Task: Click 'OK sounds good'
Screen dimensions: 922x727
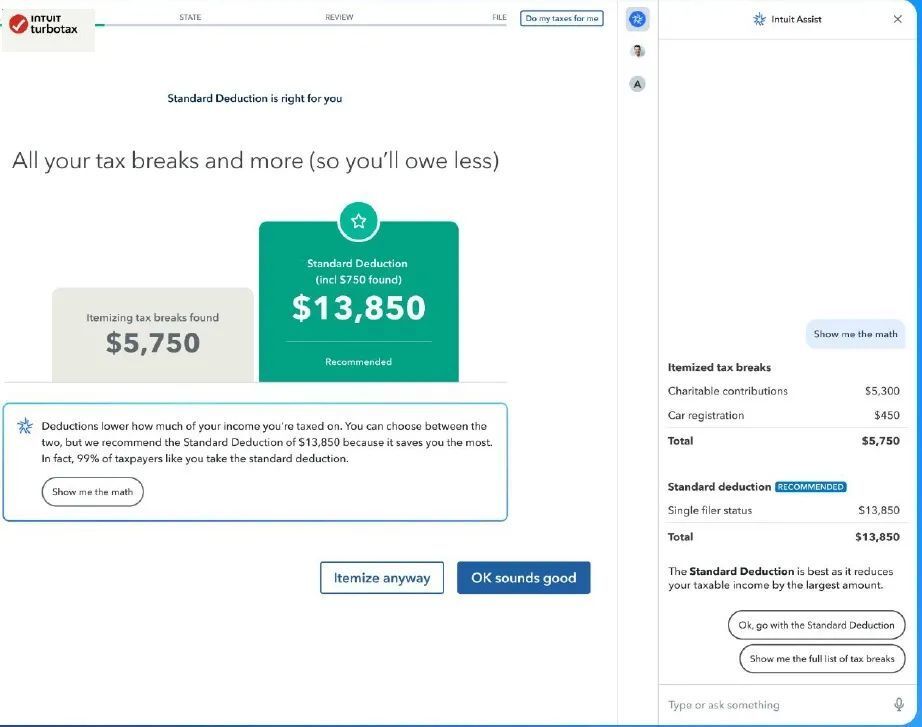Action: point(524,577)
